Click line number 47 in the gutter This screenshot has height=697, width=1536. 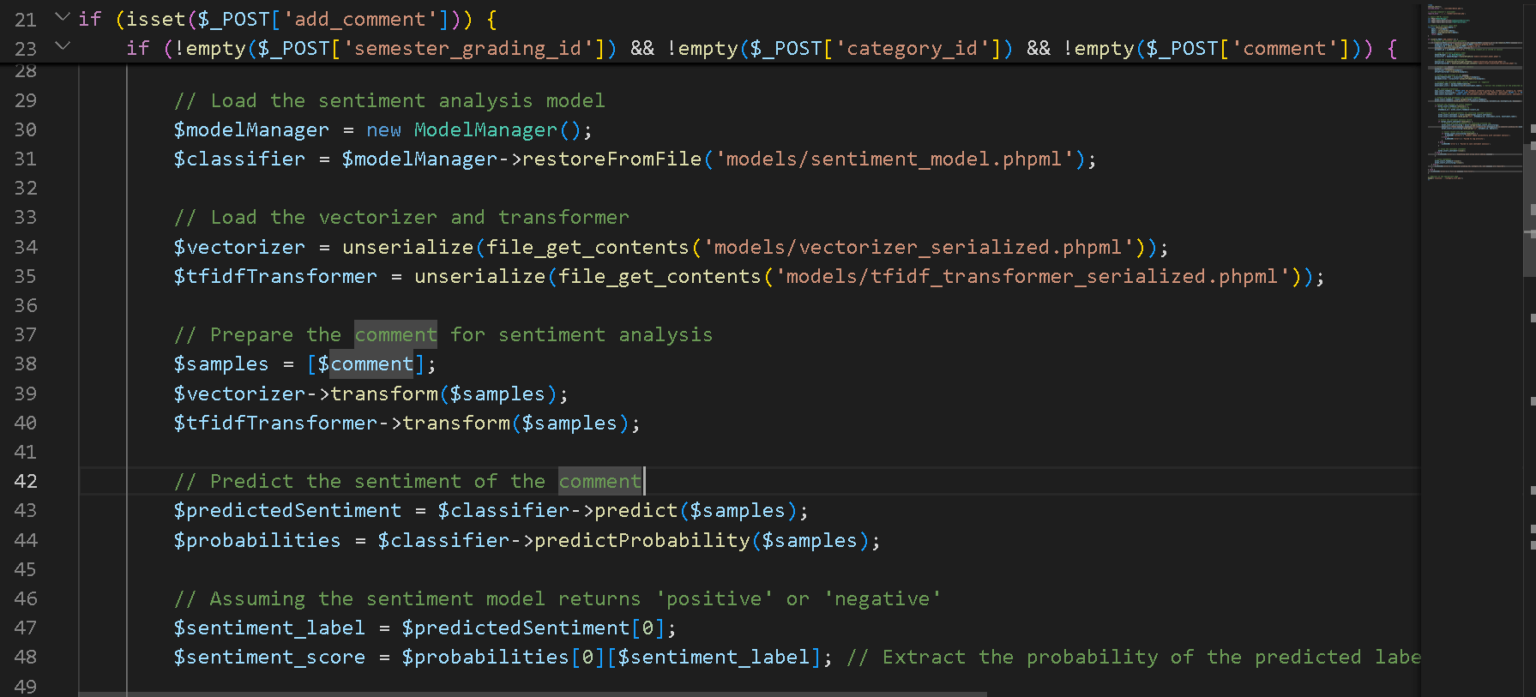point(25,628)
